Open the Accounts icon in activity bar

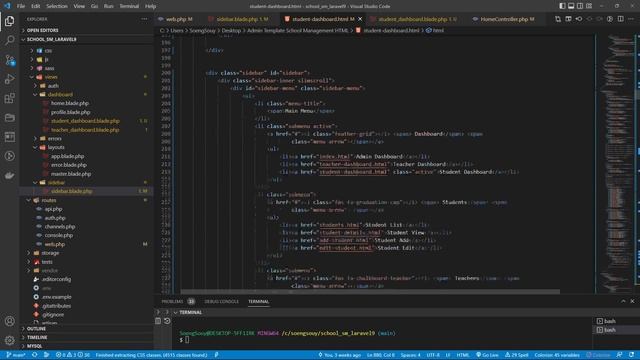coord(9,321)
